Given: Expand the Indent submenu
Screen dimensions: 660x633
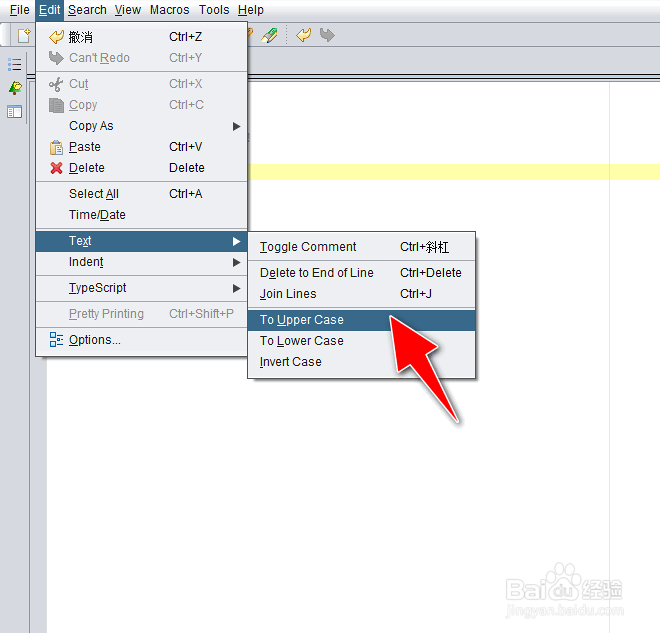Looking at the screenshot, I should coord(141,262).
